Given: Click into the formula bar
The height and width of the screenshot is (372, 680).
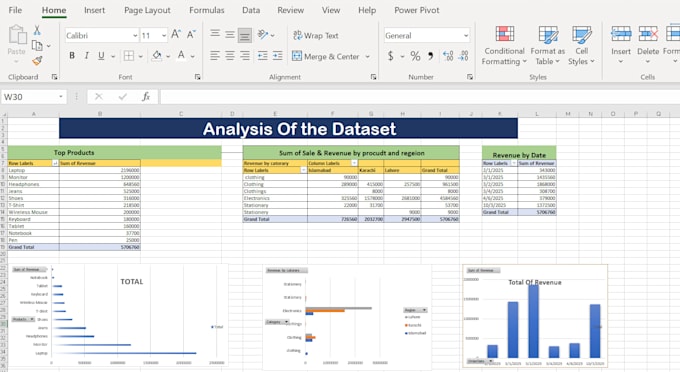Looking at the screenshot, I should (420, 97).
